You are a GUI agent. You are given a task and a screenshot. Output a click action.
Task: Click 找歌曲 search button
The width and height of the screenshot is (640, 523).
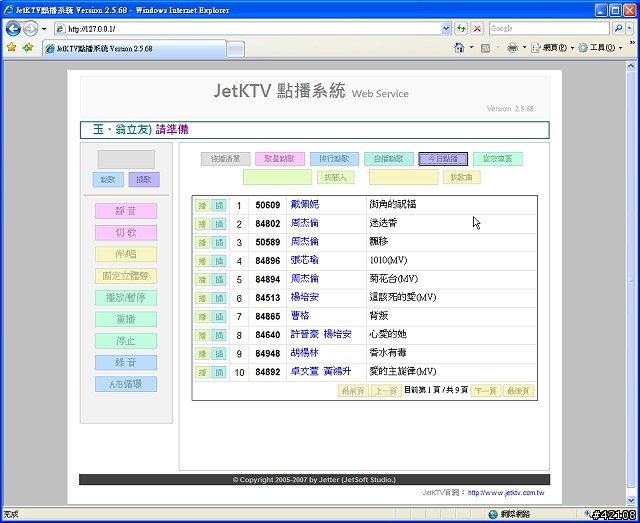pyautogui.click(x=462, y=177)
